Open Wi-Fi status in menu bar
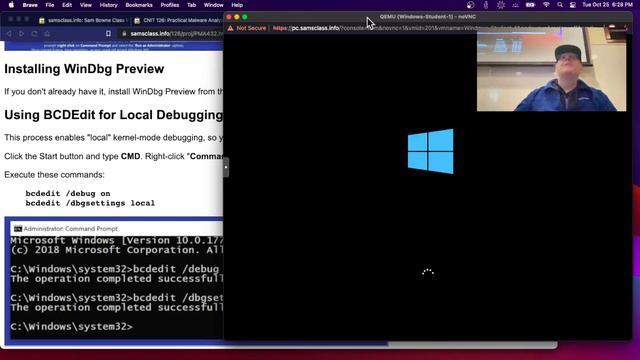640x360 pixels. point(546,5)
